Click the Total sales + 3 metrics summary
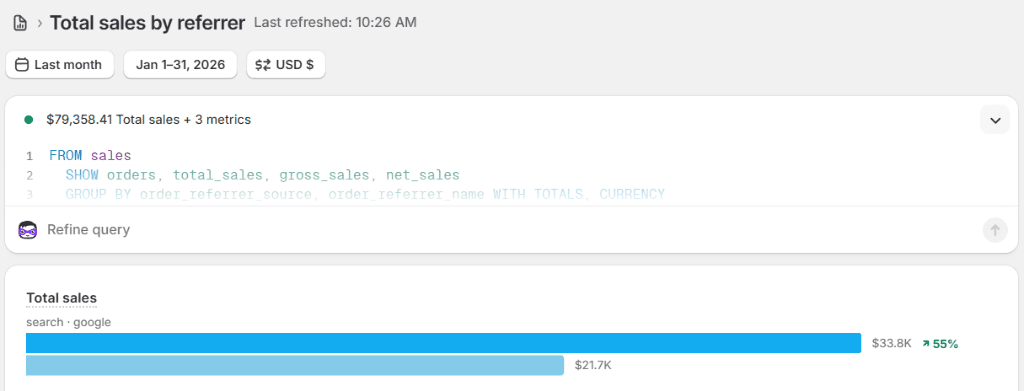This screenshot has width=1024, height=391. 148,120
